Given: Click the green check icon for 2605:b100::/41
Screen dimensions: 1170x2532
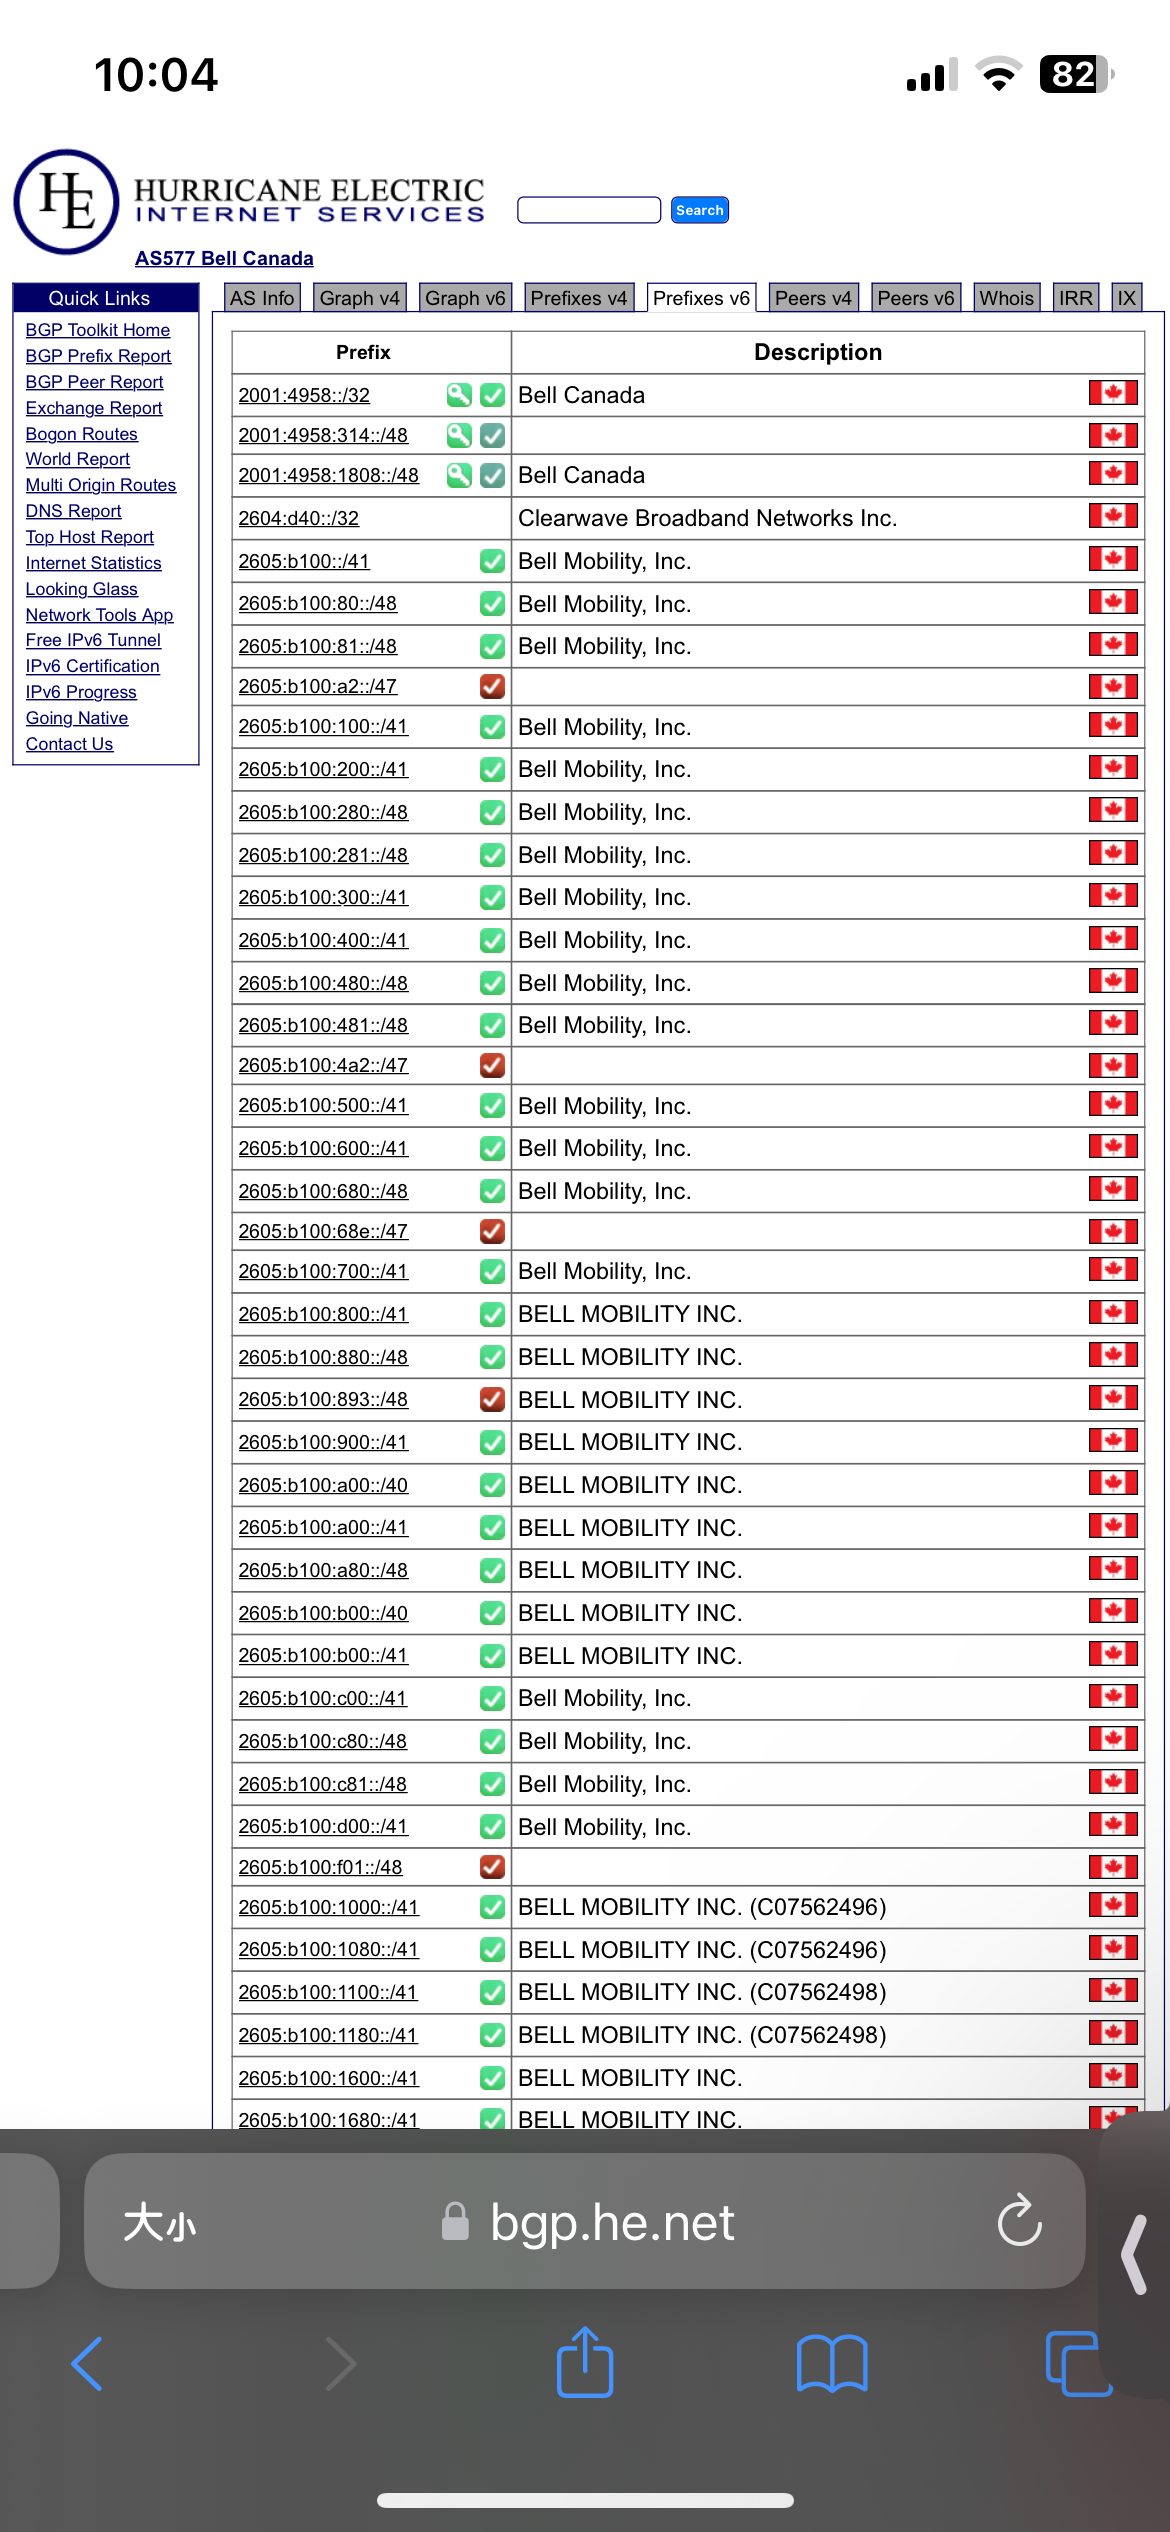Looking at the screenshot, I should [x=492, y=561].
